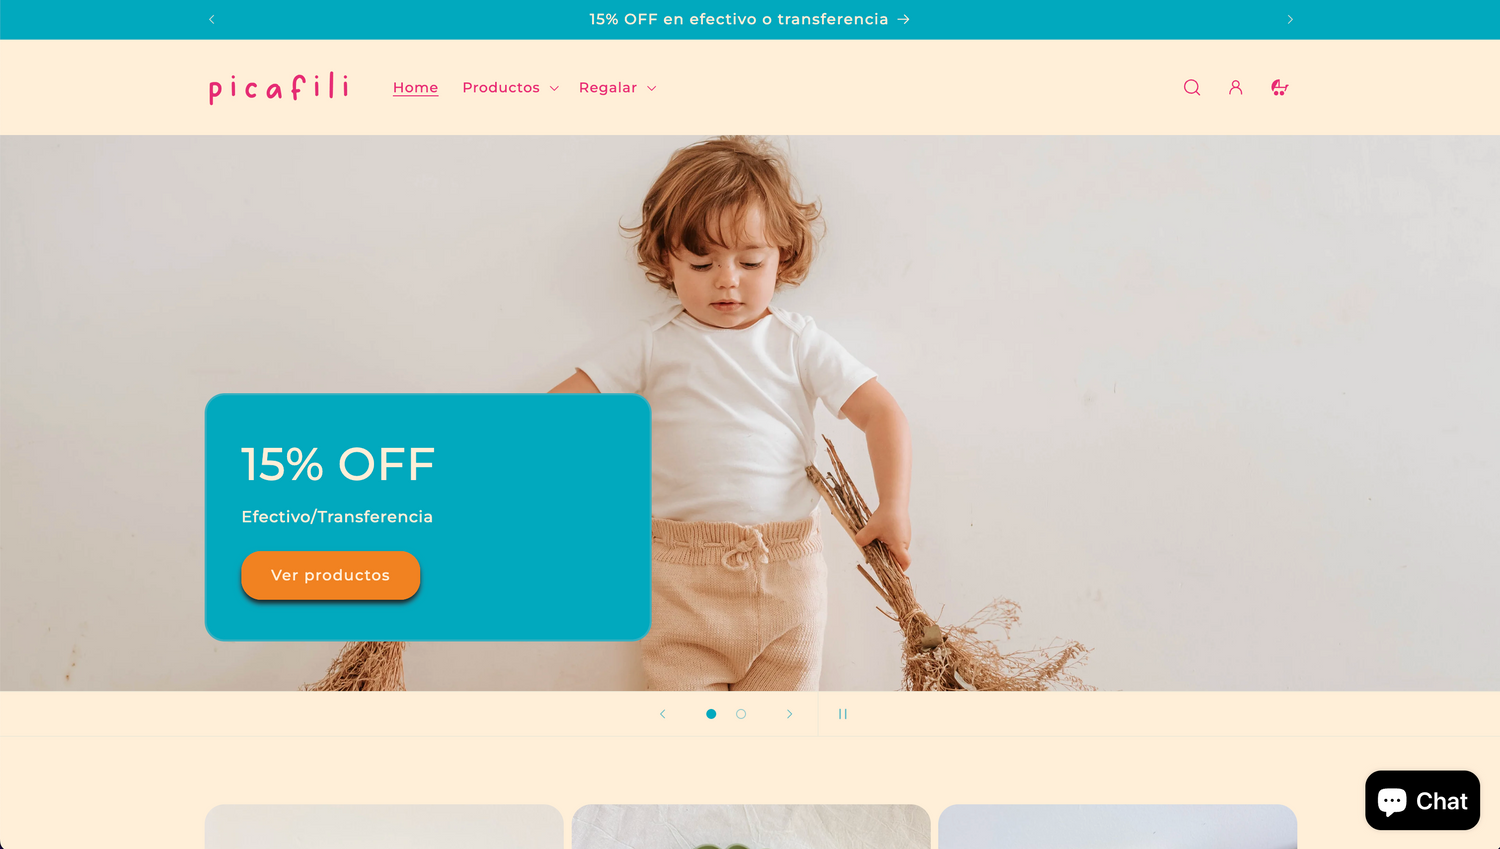Go to previous hero slide arrow
1500x849 pixels.
click(x=662, y=714)
